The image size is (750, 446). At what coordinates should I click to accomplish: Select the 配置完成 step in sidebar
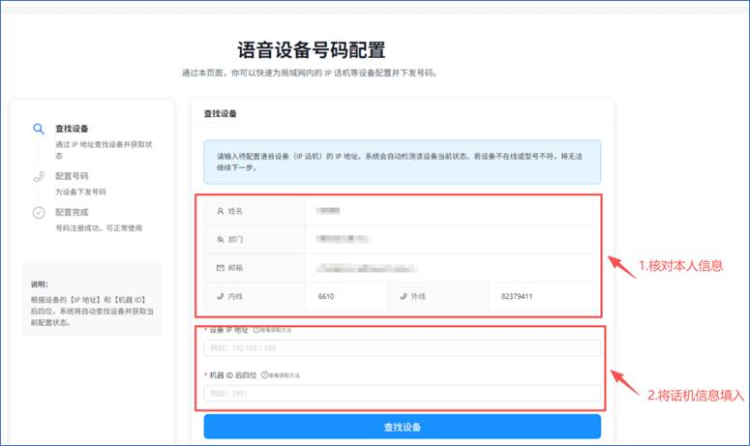pyautogui.click(x=72, y=212)
